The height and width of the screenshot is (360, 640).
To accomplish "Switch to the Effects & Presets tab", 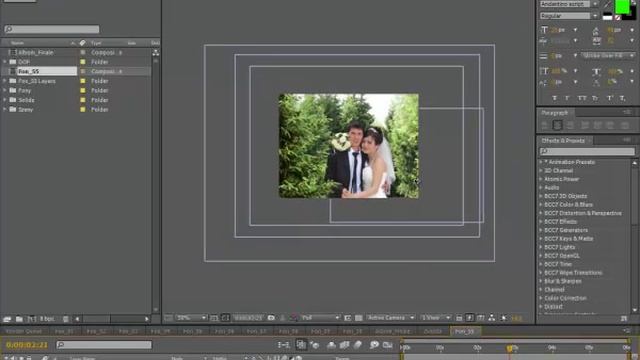I will pos(563,140).
